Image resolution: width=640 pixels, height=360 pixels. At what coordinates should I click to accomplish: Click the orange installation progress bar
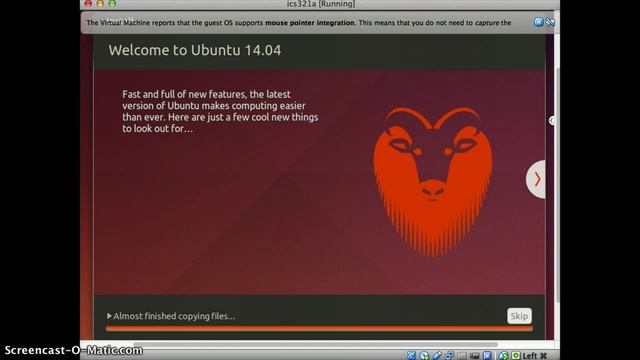click(x=319, y=328)
